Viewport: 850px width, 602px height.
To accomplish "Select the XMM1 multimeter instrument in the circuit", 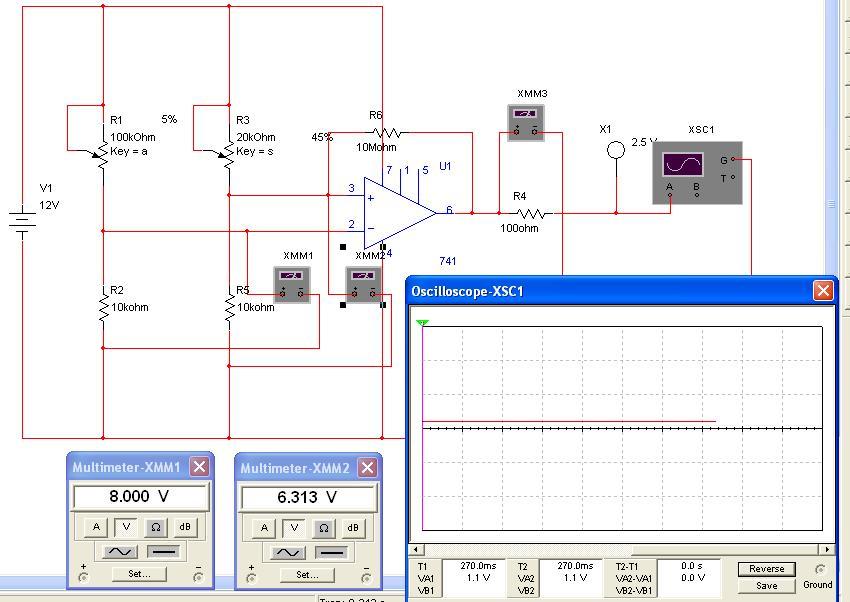I will pyautogui.click(x=292, y=284).
